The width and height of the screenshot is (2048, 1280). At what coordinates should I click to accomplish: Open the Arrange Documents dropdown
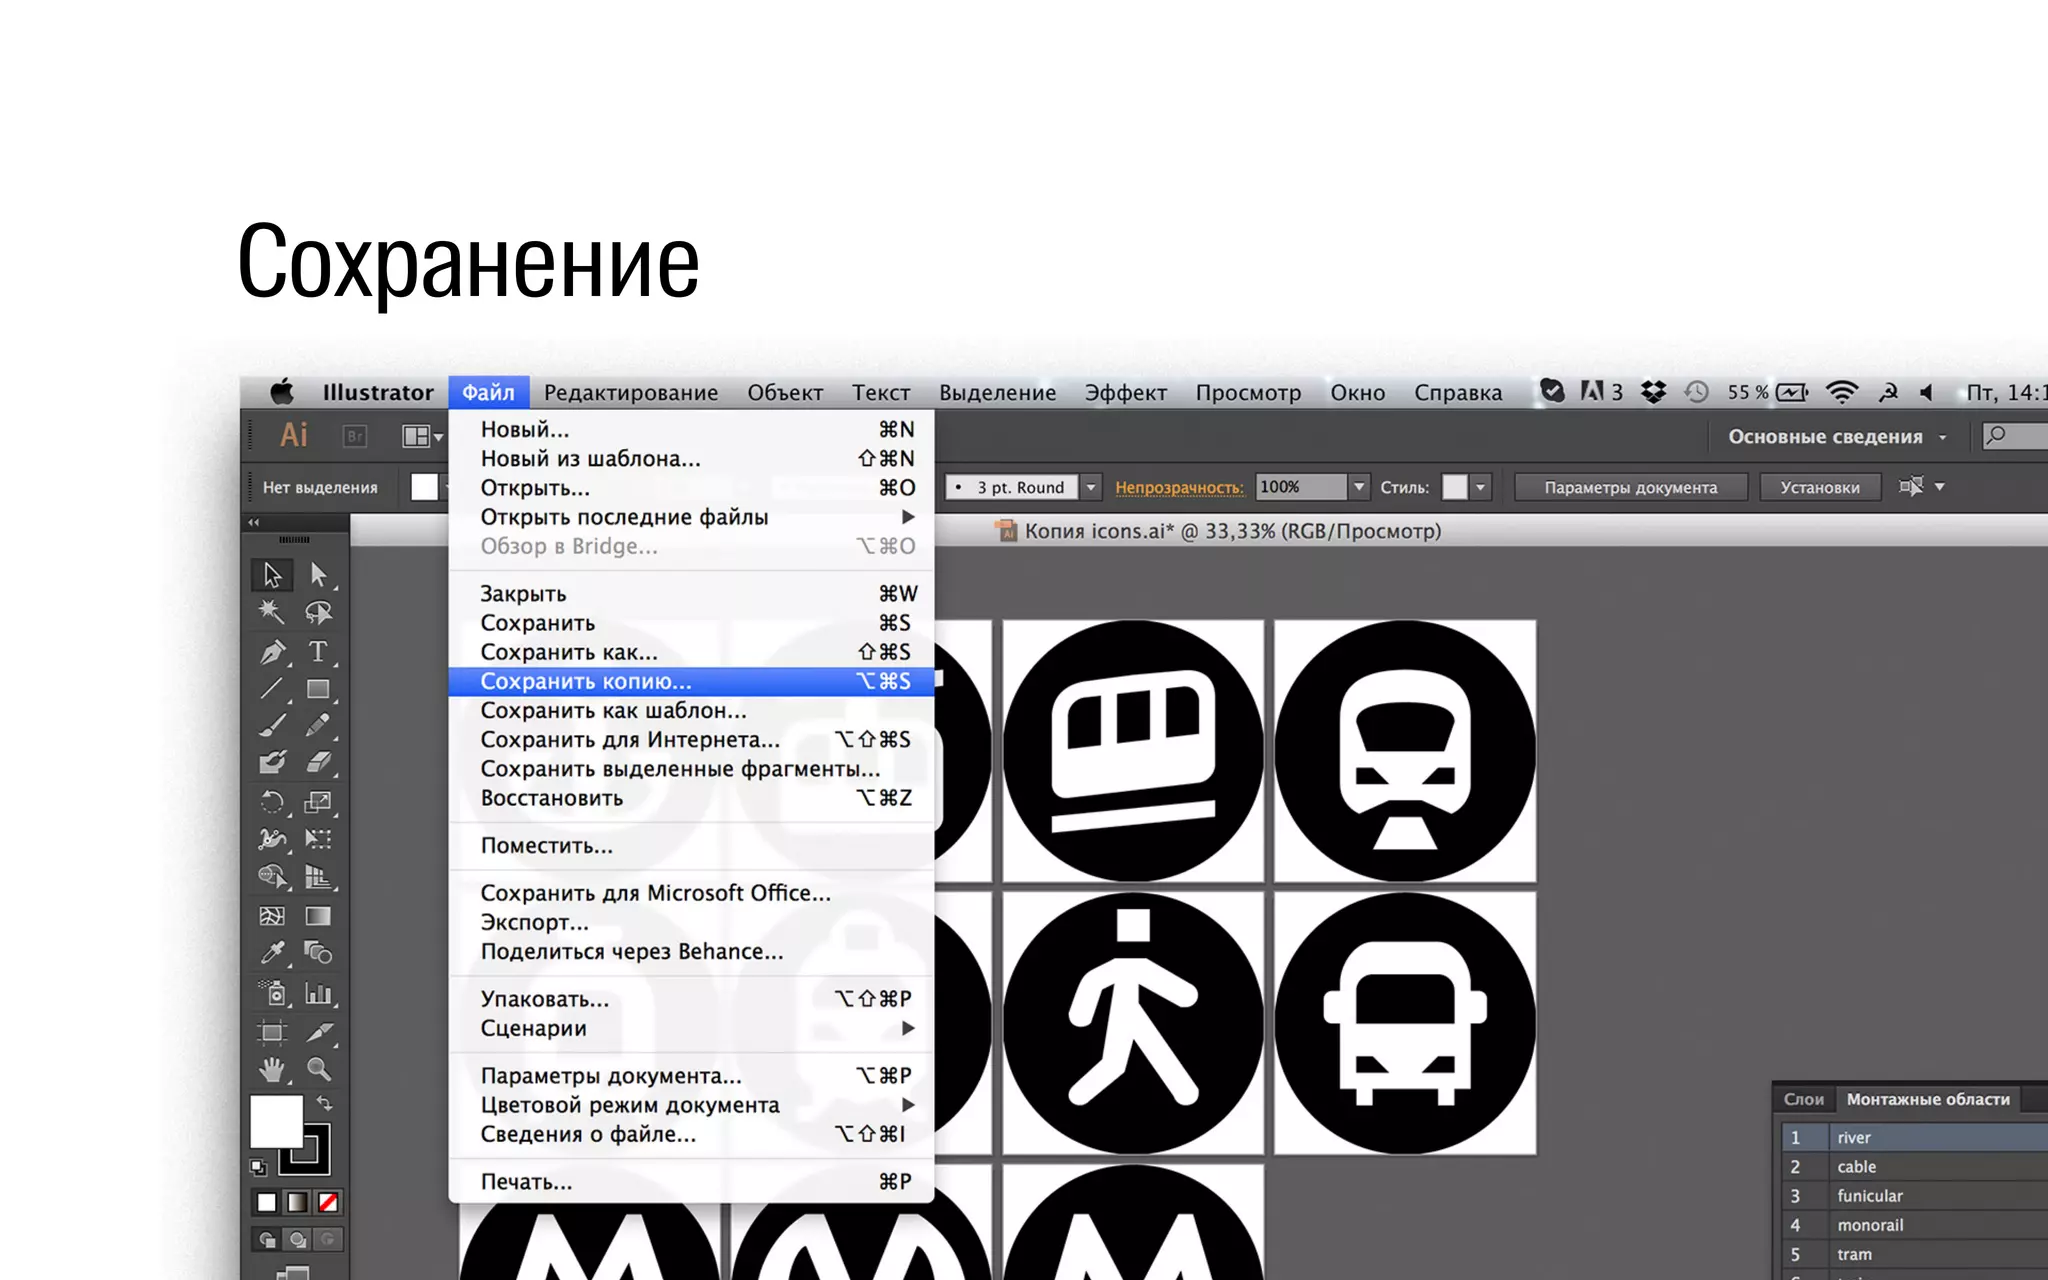pyautogui.click(x=423, y=437)
